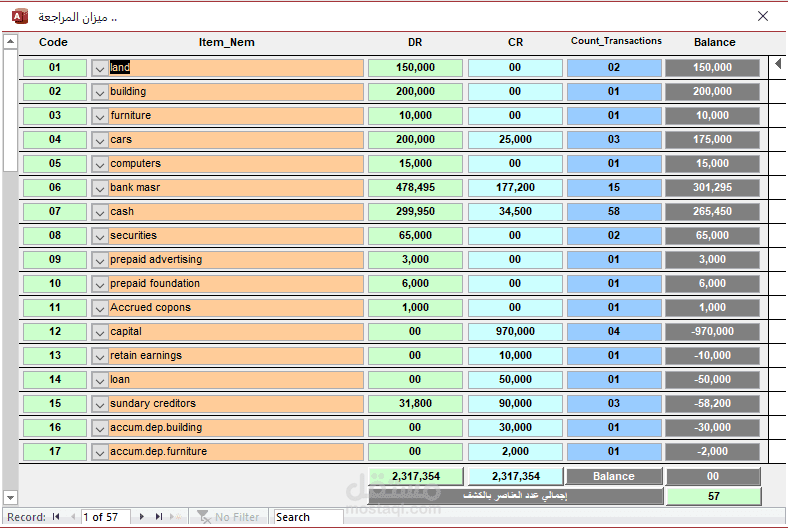This screenshot has height=528, width=788.
Task: Open the bank masr item dropdown
Action: [x=100, y=188]
